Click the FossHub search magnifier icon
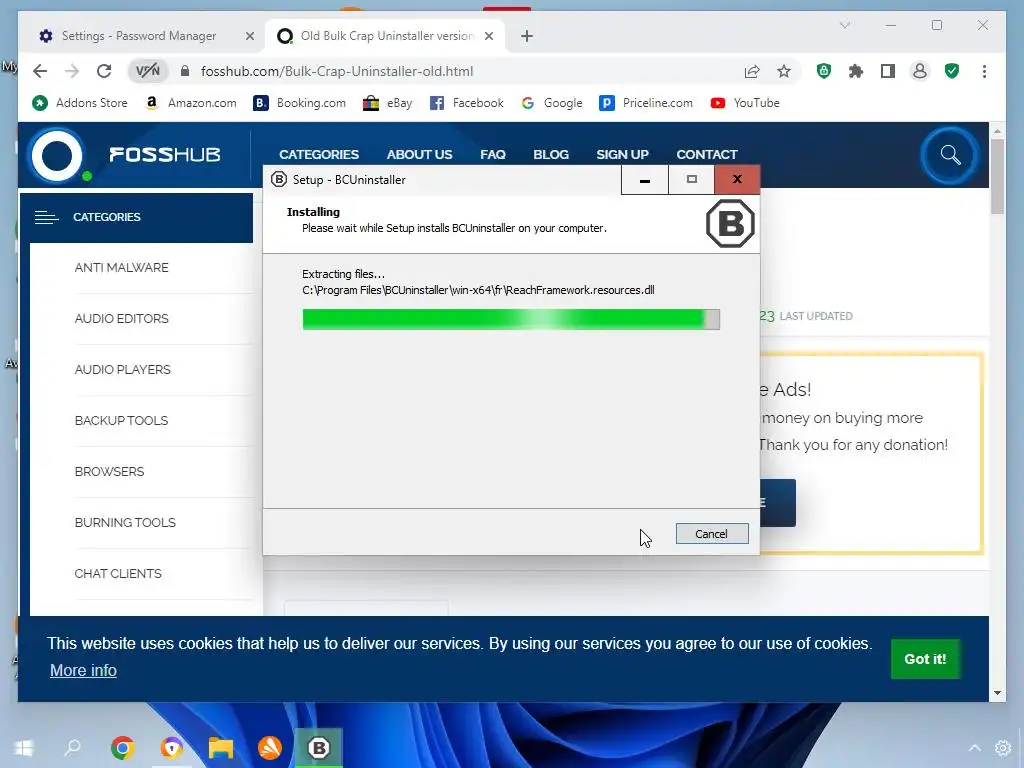Image resolution: width=1024 pixels, height=768 pixels. click(950, 155)
